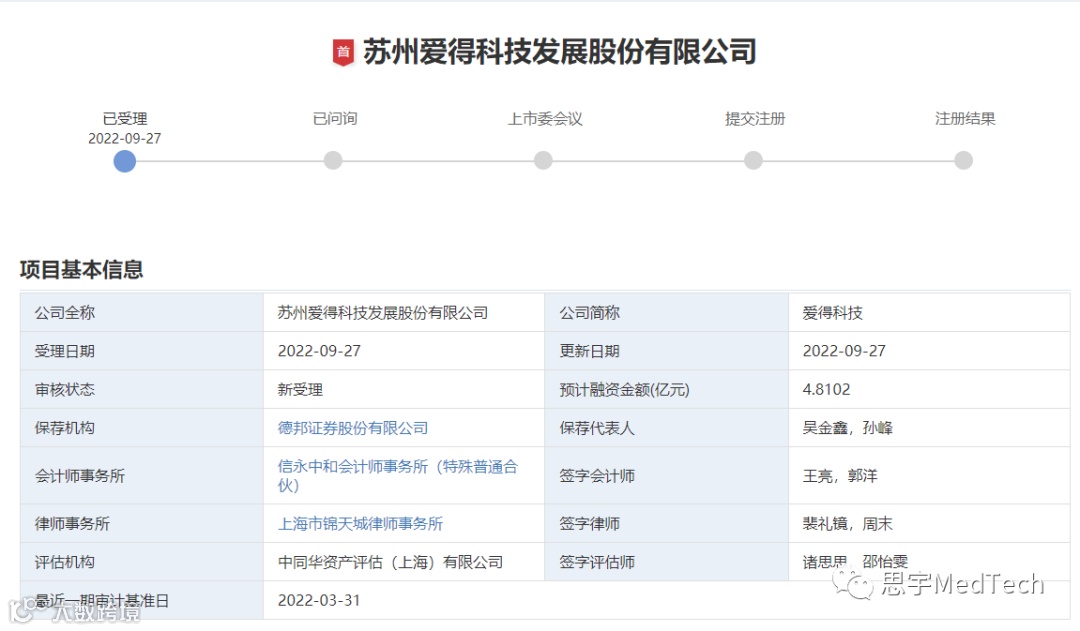
Task: Click the 评估机构 label cell
Action: 142,562
